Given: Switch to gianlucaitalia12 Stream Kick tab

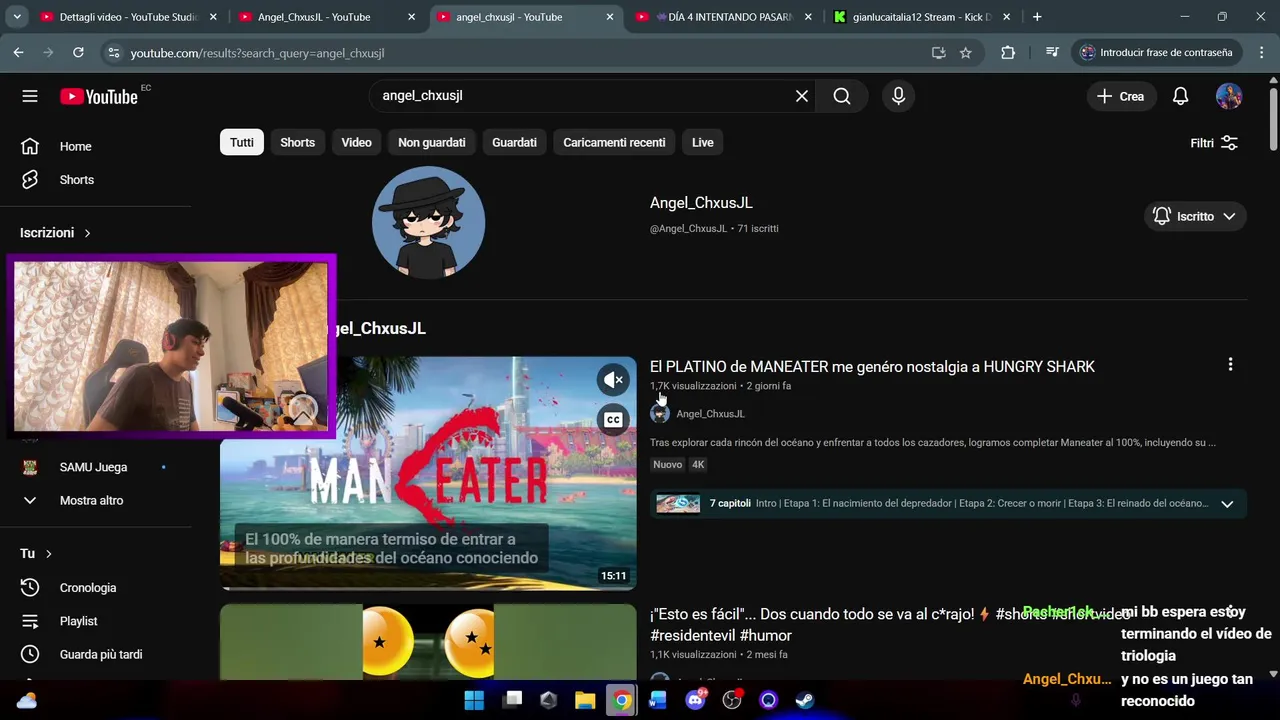Looking at the screenshot, I should tap(922, 17).
